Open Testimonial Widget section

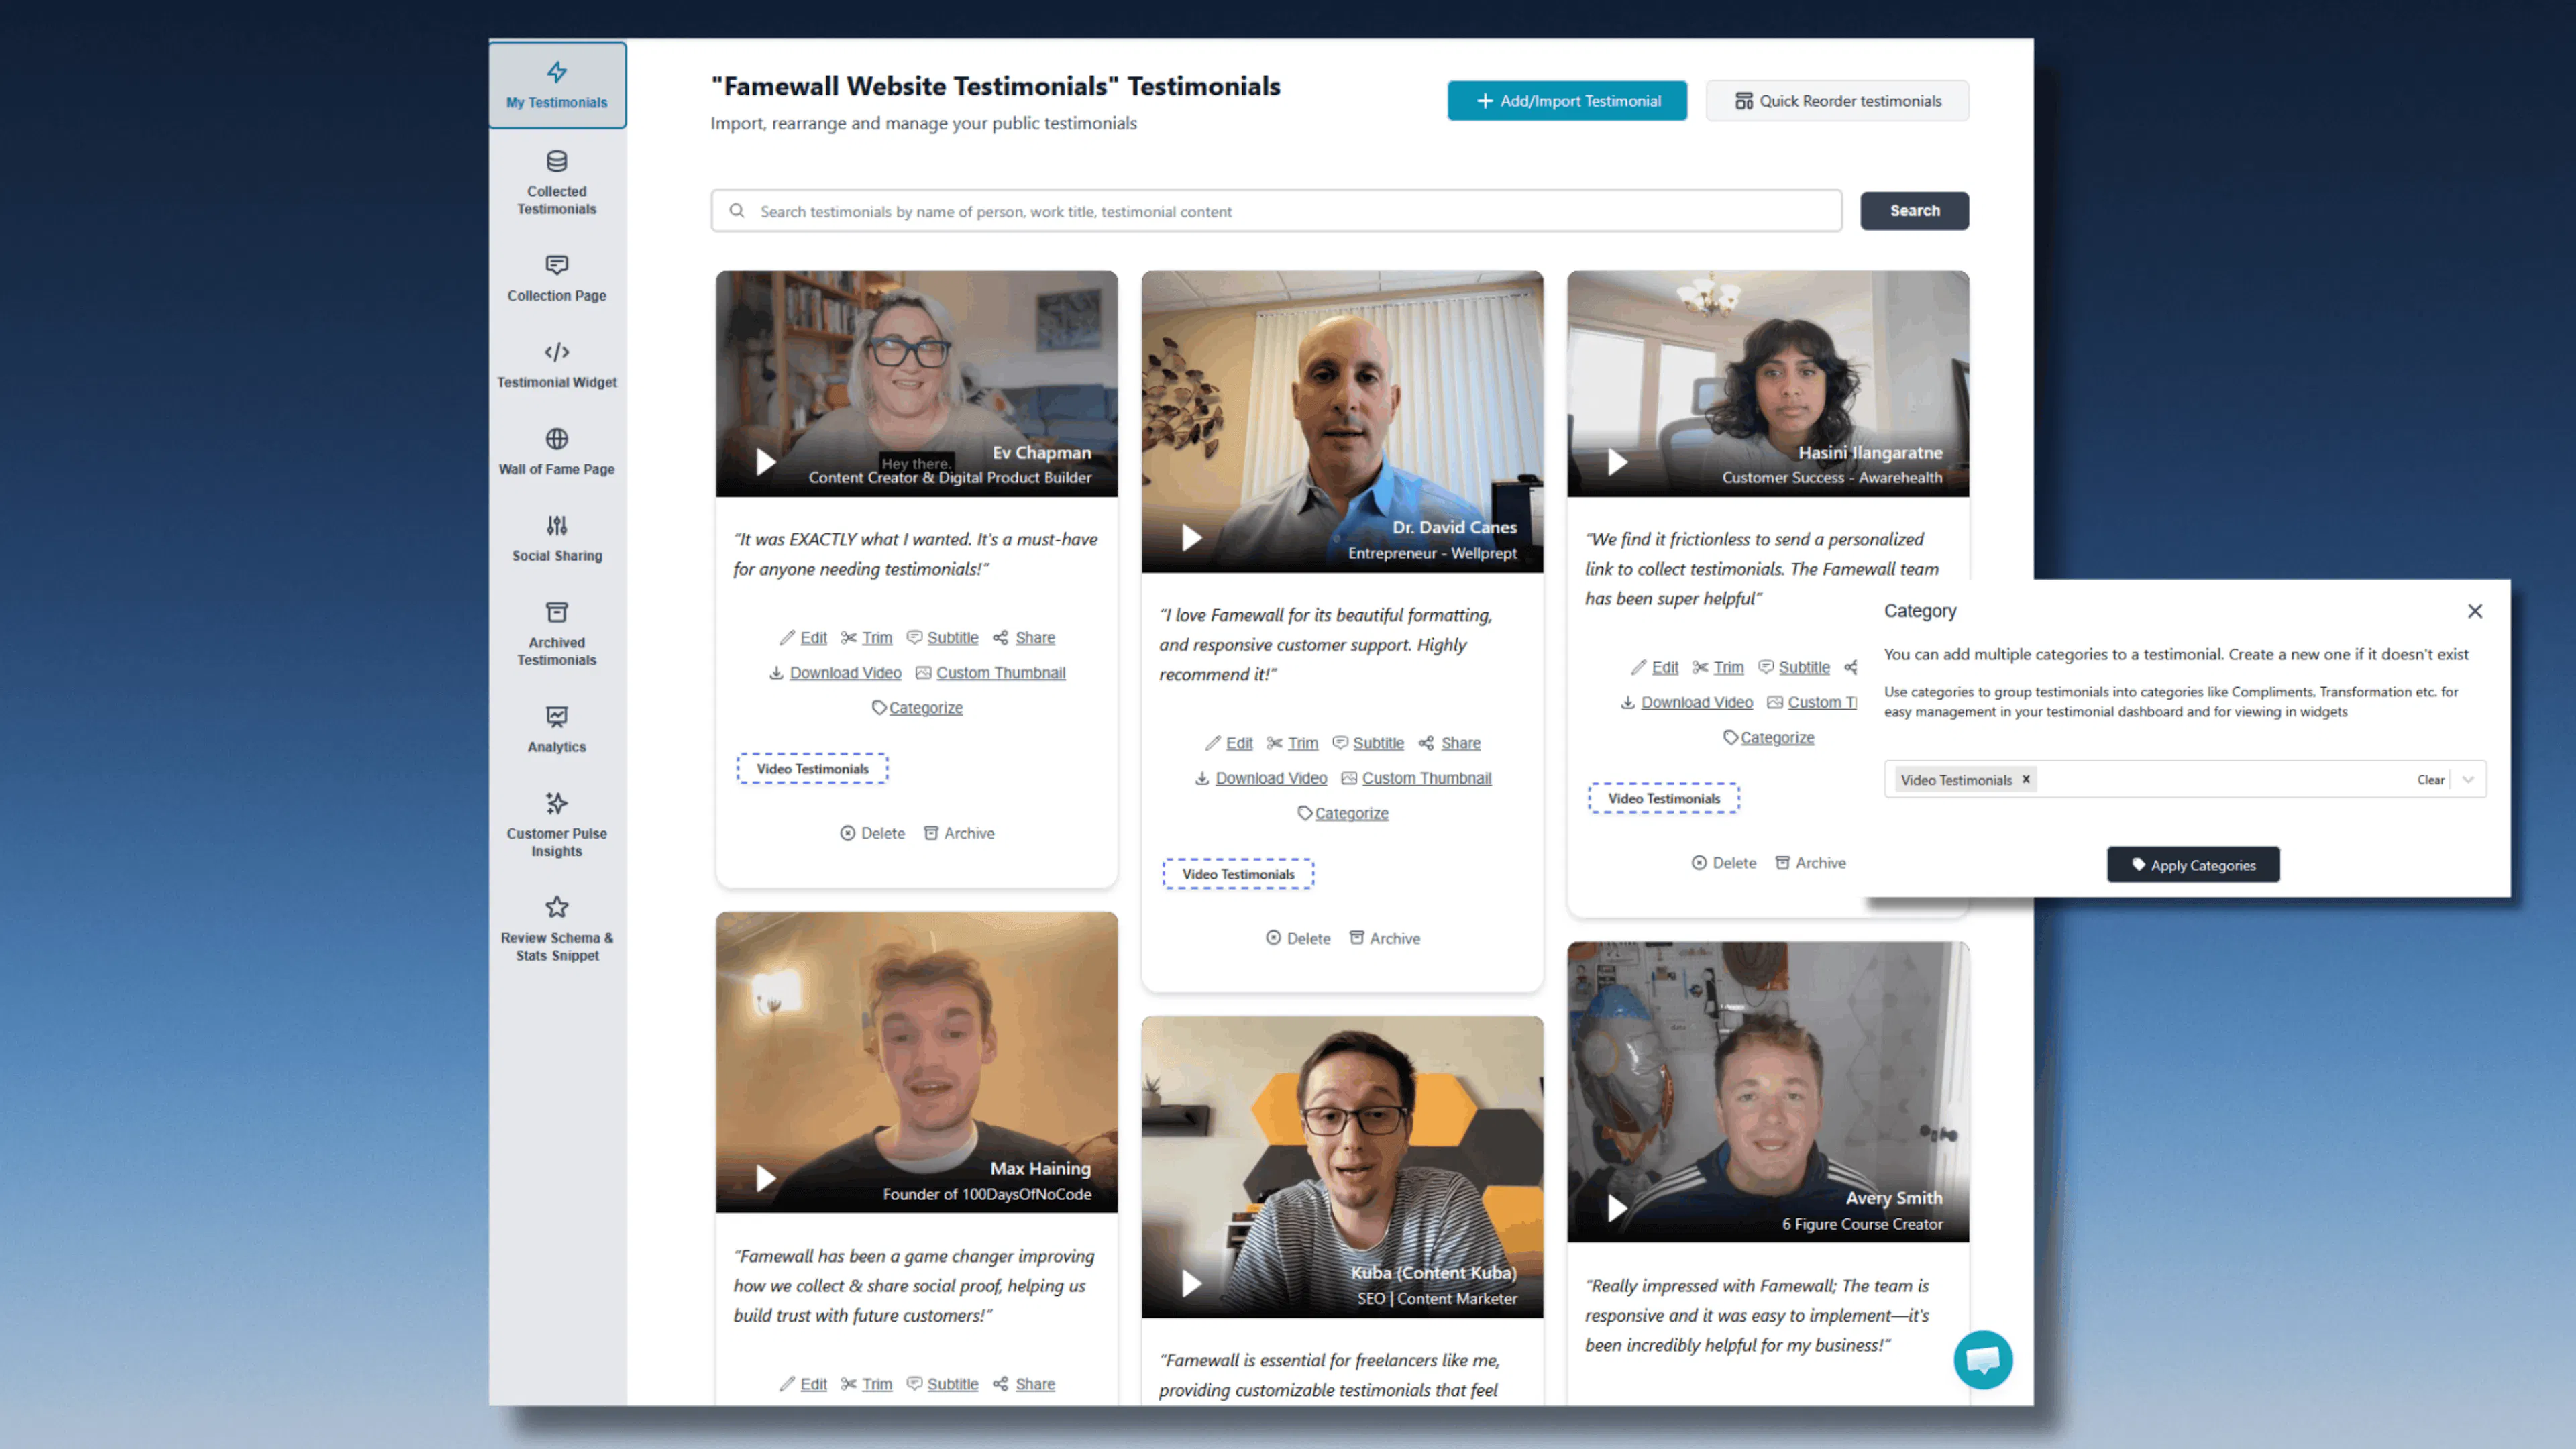pos(557,365)
